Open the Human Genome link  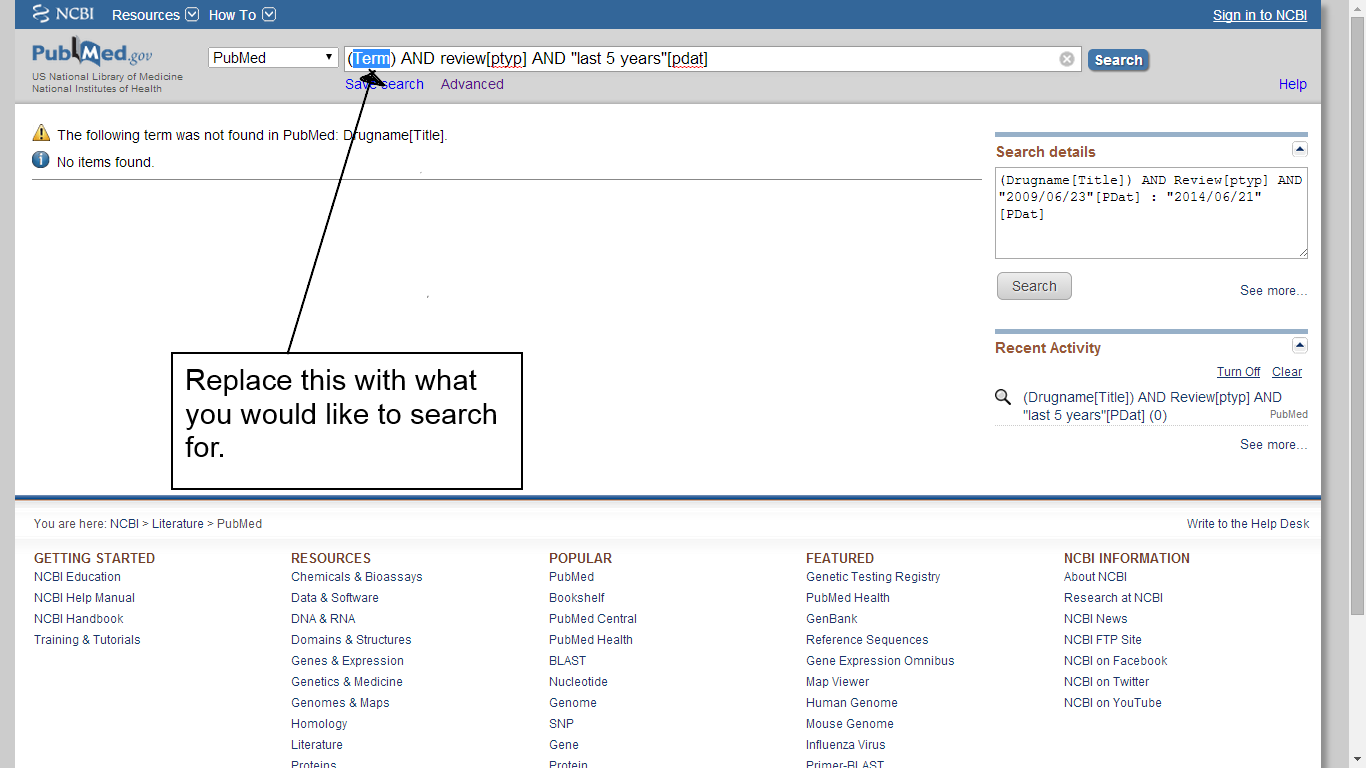tap(852, 703)
